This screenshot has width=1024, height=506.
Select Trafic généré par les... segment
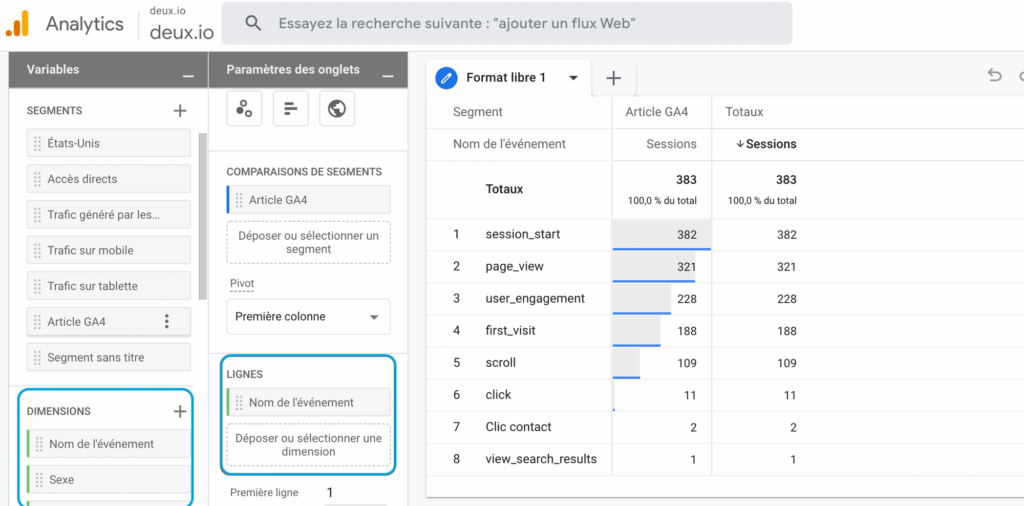pyautogui.click(x=108, y=214)
